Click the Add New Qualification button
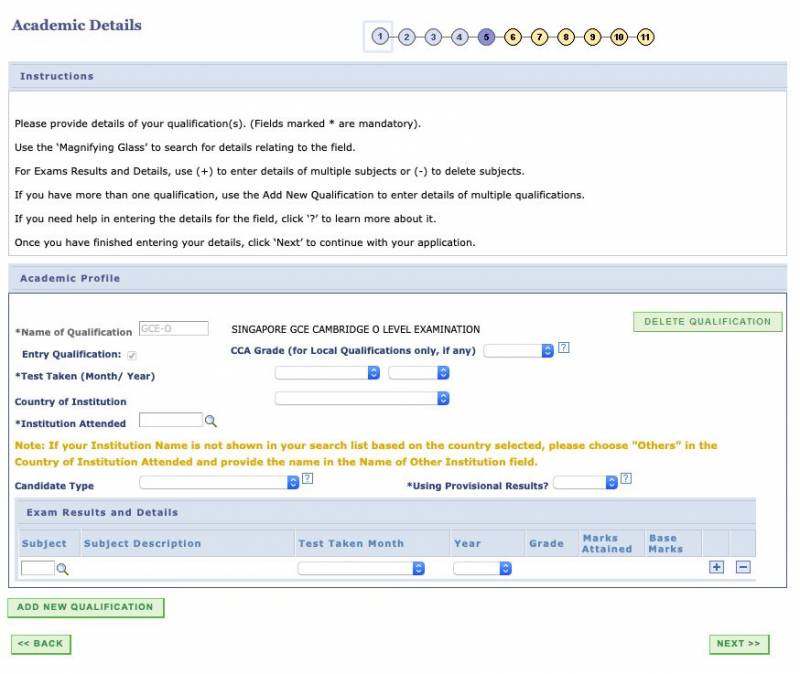This screenshot has height=674, width=800. 85,607
